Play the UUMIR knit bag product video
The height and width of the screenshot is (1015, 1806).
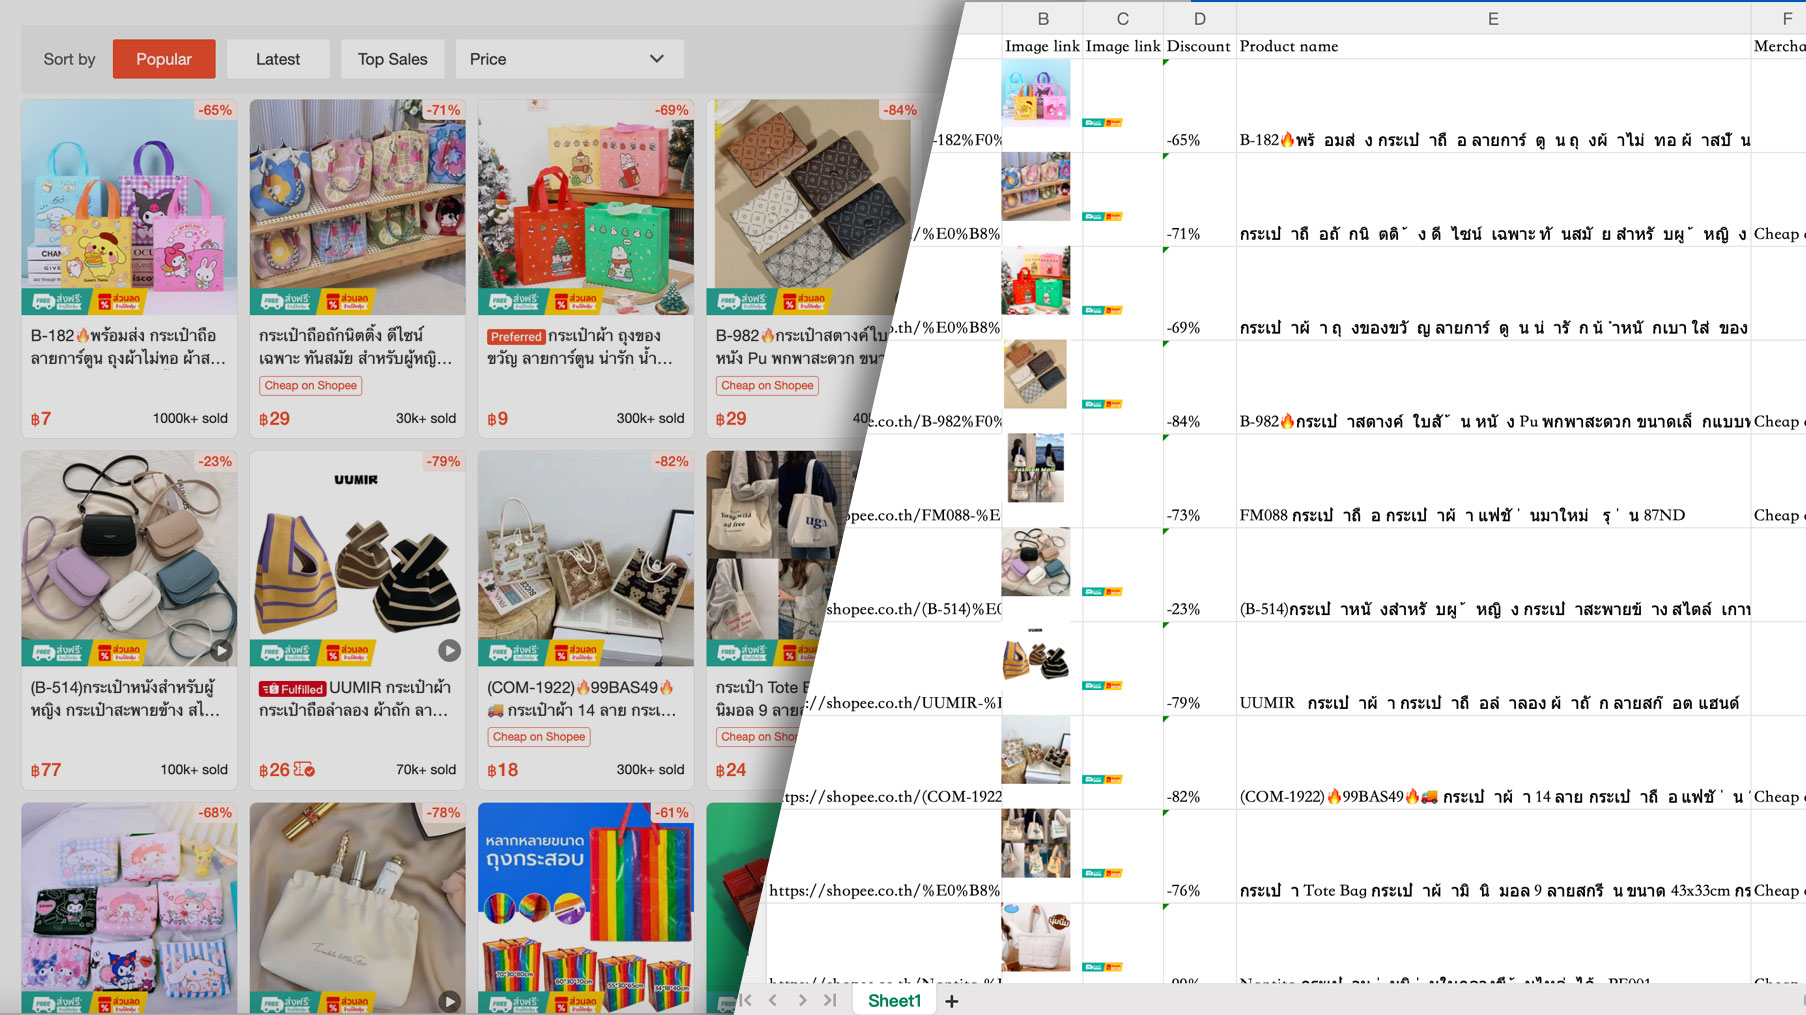449,651
